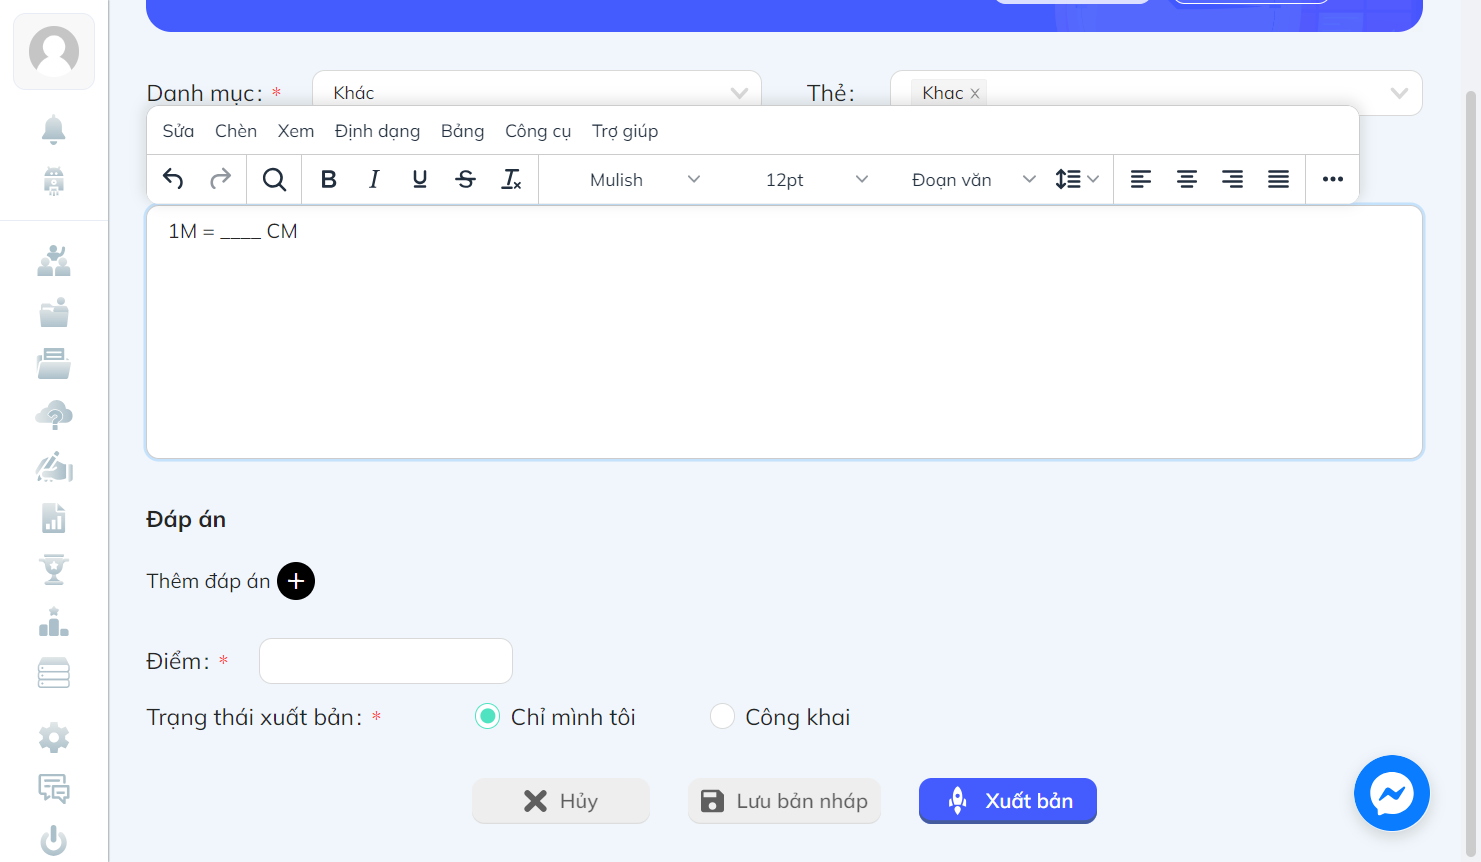
Task: Open the 'Sửa' editor menu
Action: (x=178, y=131)
